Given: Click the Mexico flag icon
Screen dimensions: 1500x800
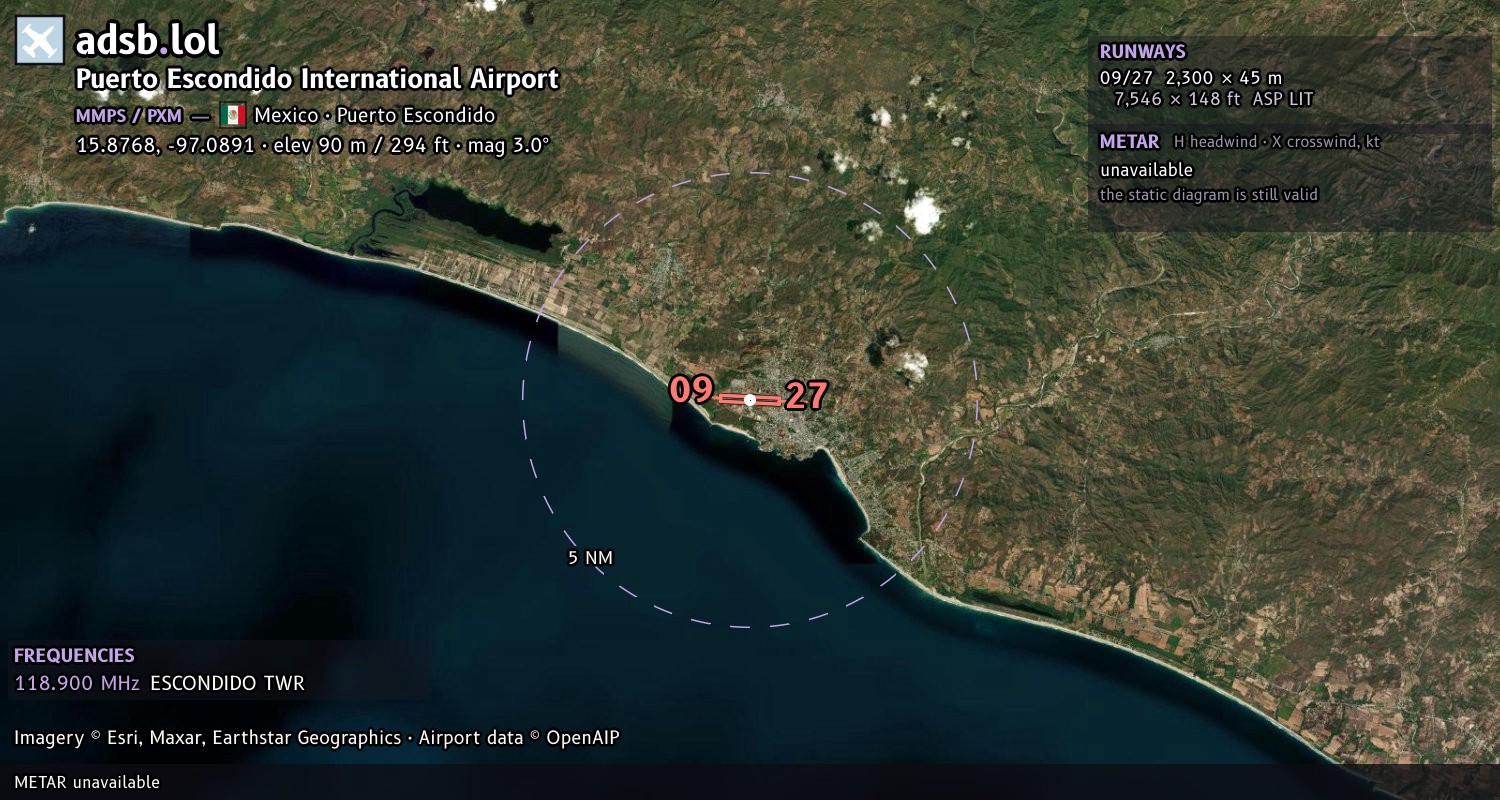Looking at the screenshot, I should pos(233,114).
